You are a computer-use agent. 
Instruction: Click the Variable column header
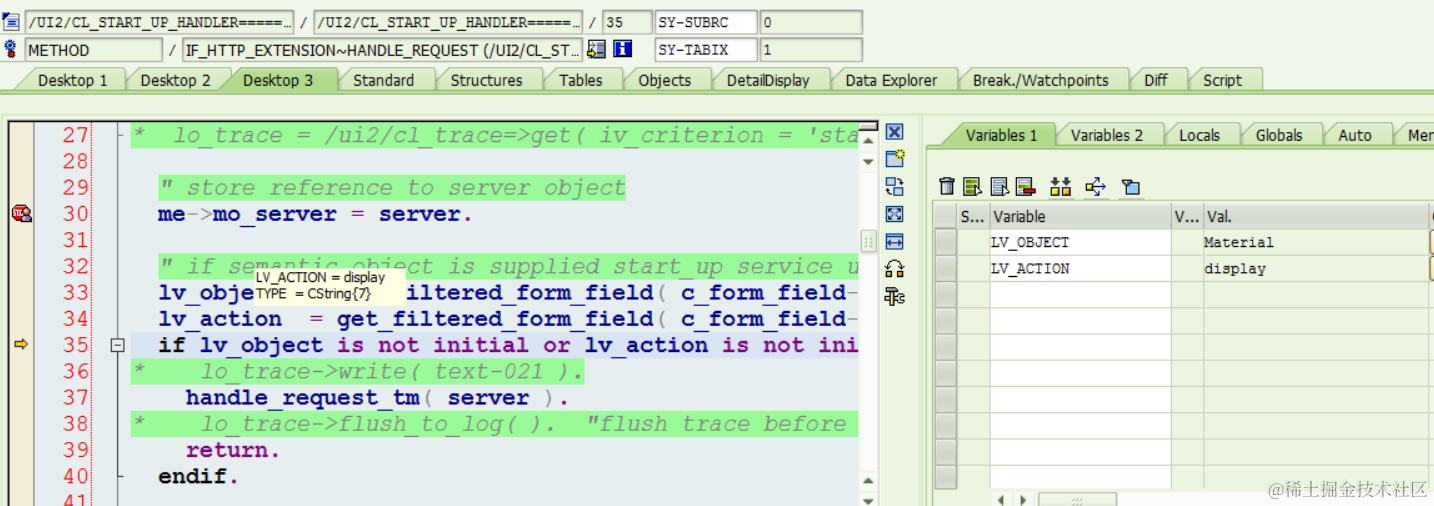click(1080, 216)
